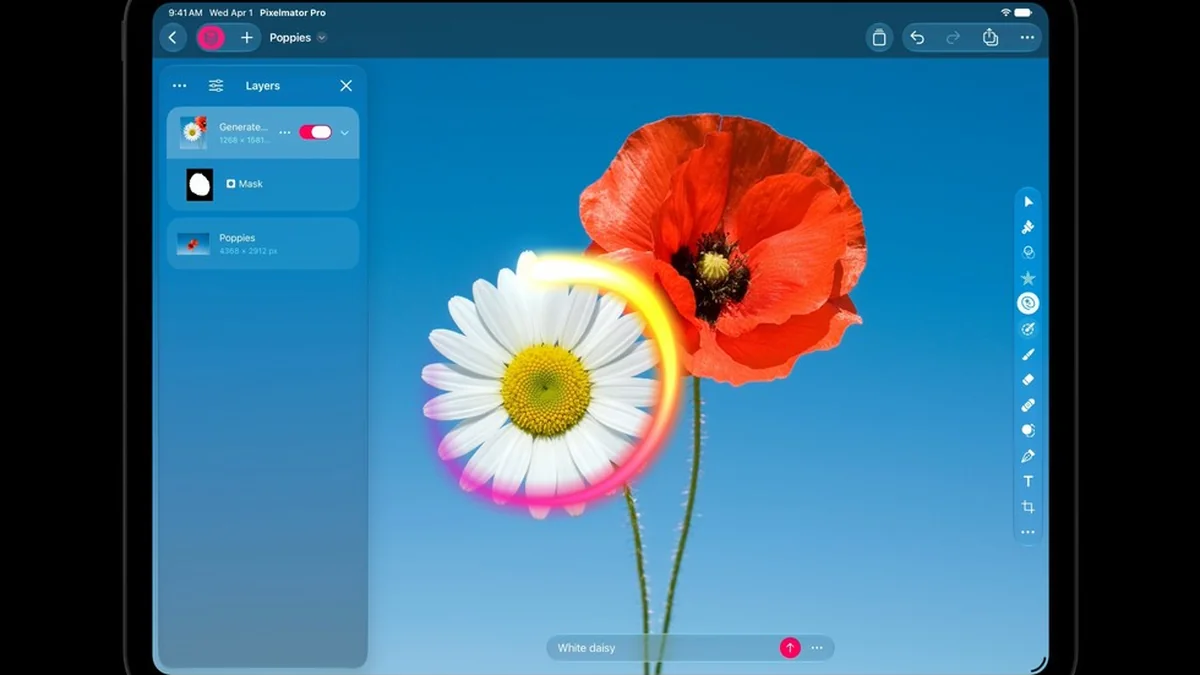This screenshot has height=675, width=1200.
Task: Click the "Poppies" layer name
Action: pyautogui.click(x=237, y=238)
